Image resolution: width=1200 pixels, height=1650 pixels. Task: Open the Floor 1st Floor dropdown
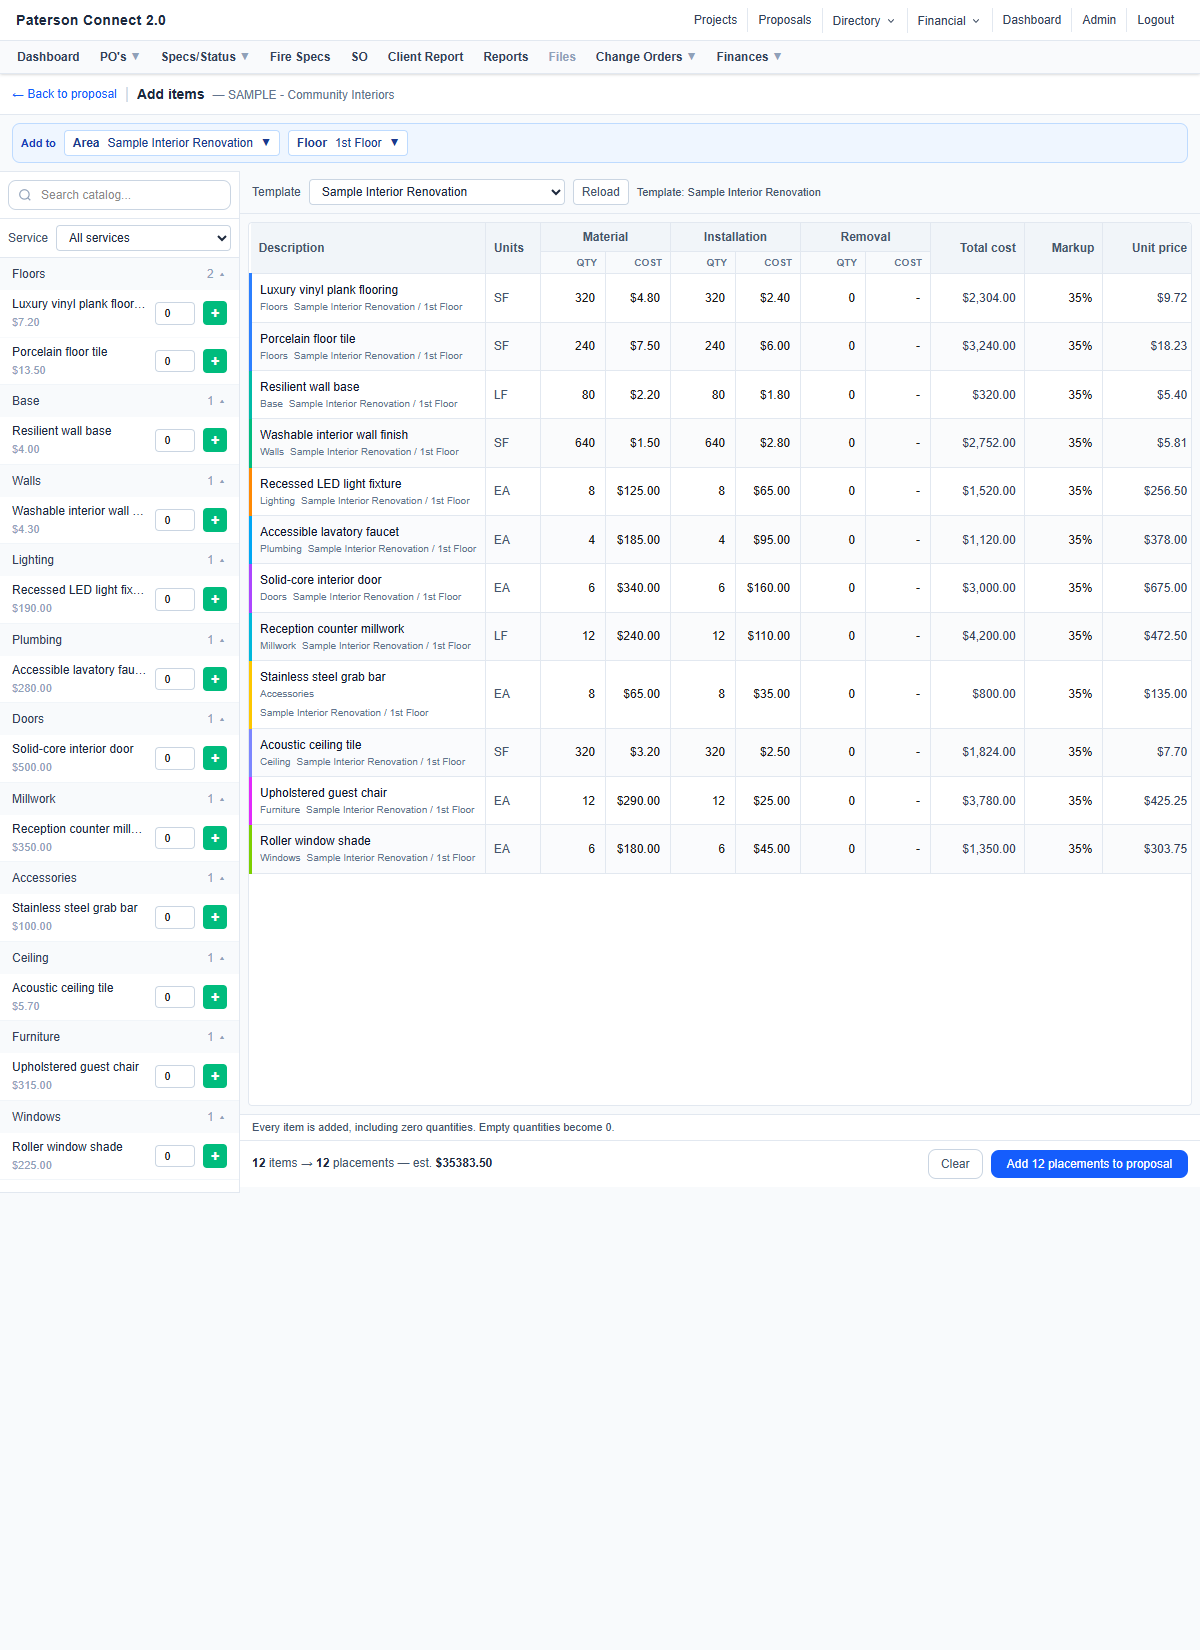[348, 143]
